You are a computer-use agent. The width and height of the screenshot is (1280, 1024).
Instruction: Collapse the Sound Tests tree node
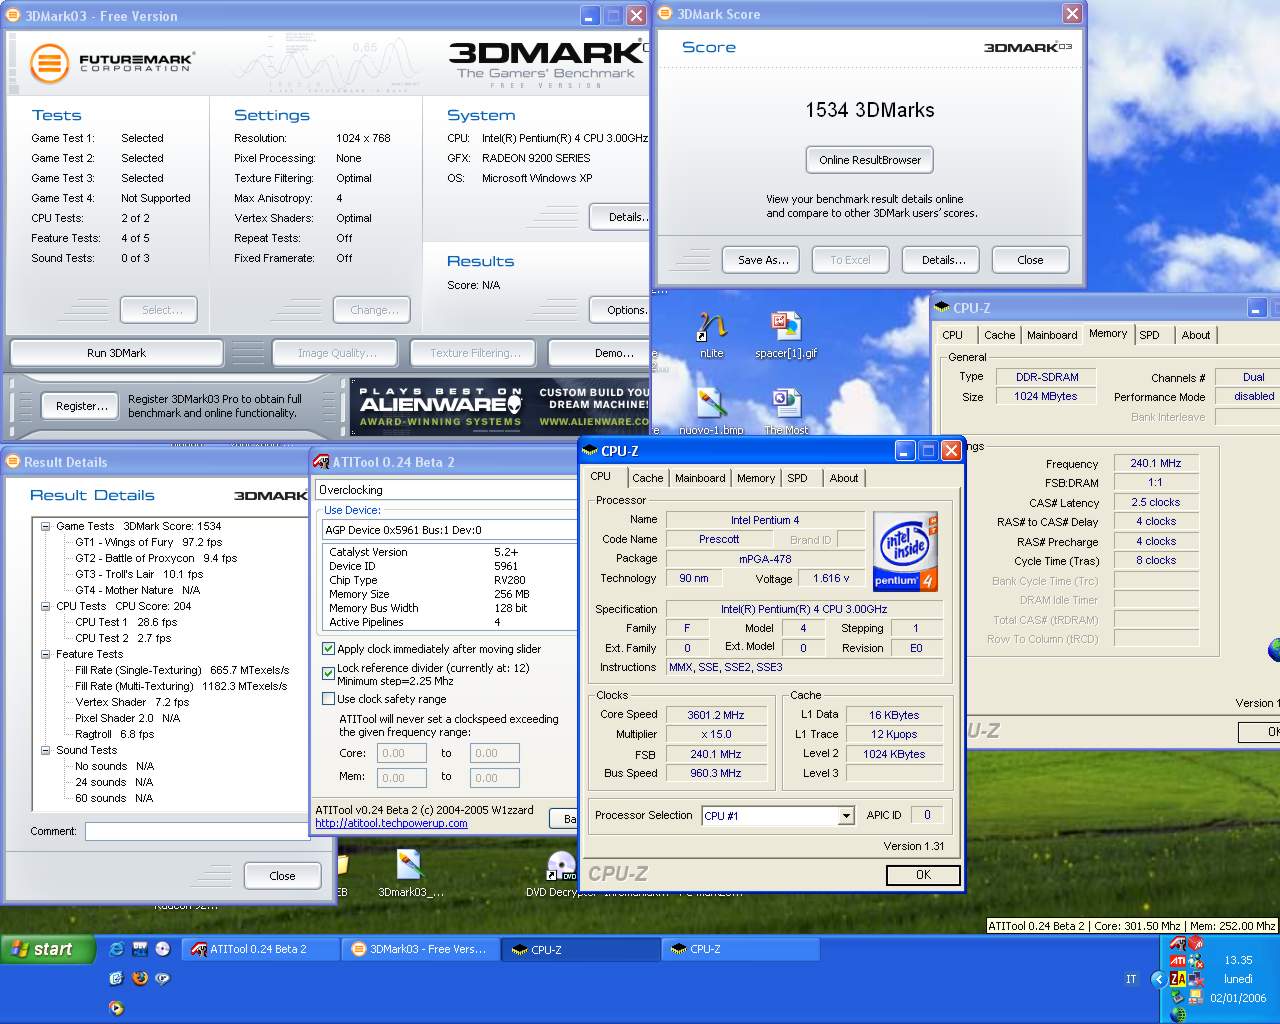click(45, 750)
